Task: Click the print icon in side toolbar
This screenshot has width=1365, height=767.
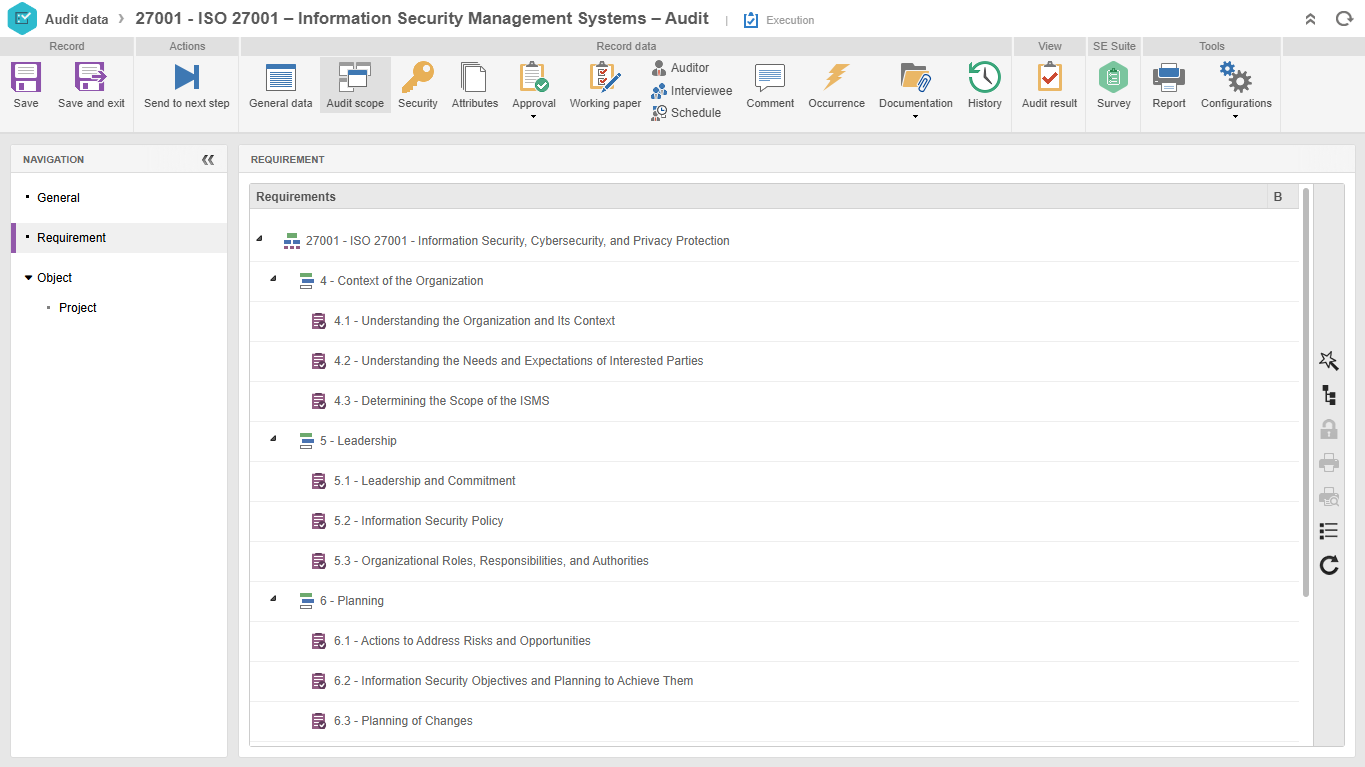Action: click(x=1329, y=463)
